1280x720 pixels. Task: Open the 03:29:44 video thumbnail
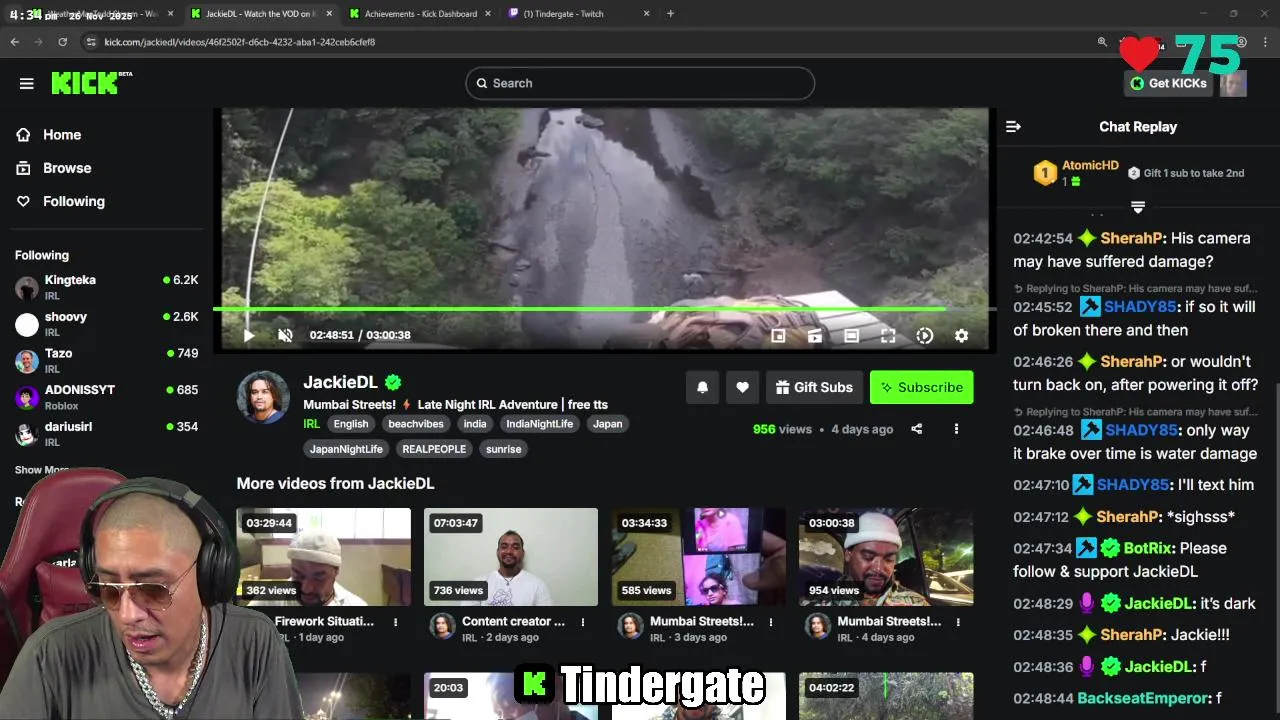tap(324, 557)
